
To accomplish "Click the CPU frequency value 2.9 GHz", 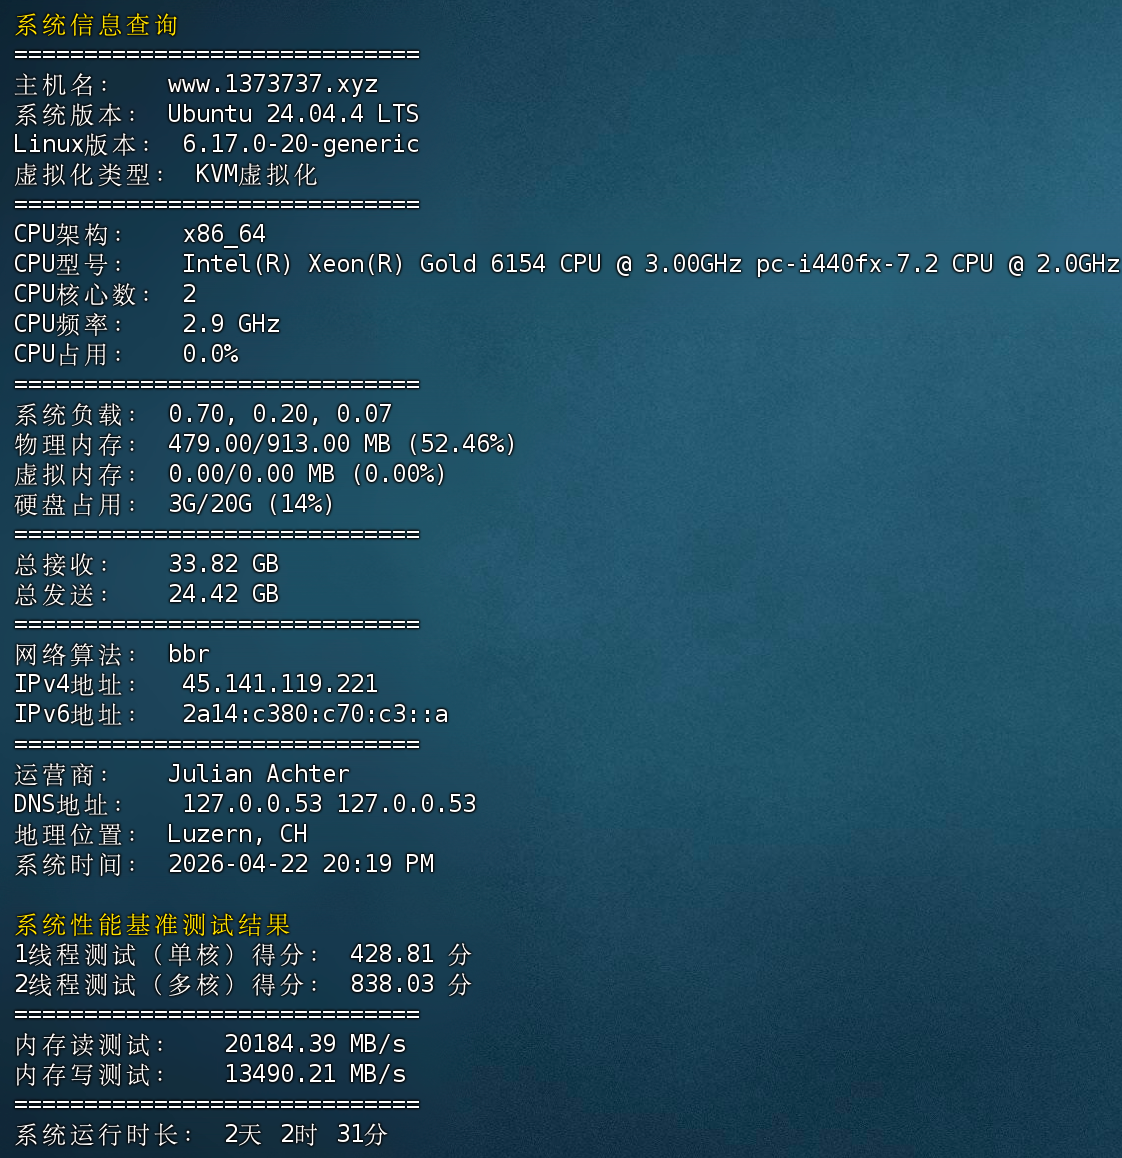I will [231, 324].
